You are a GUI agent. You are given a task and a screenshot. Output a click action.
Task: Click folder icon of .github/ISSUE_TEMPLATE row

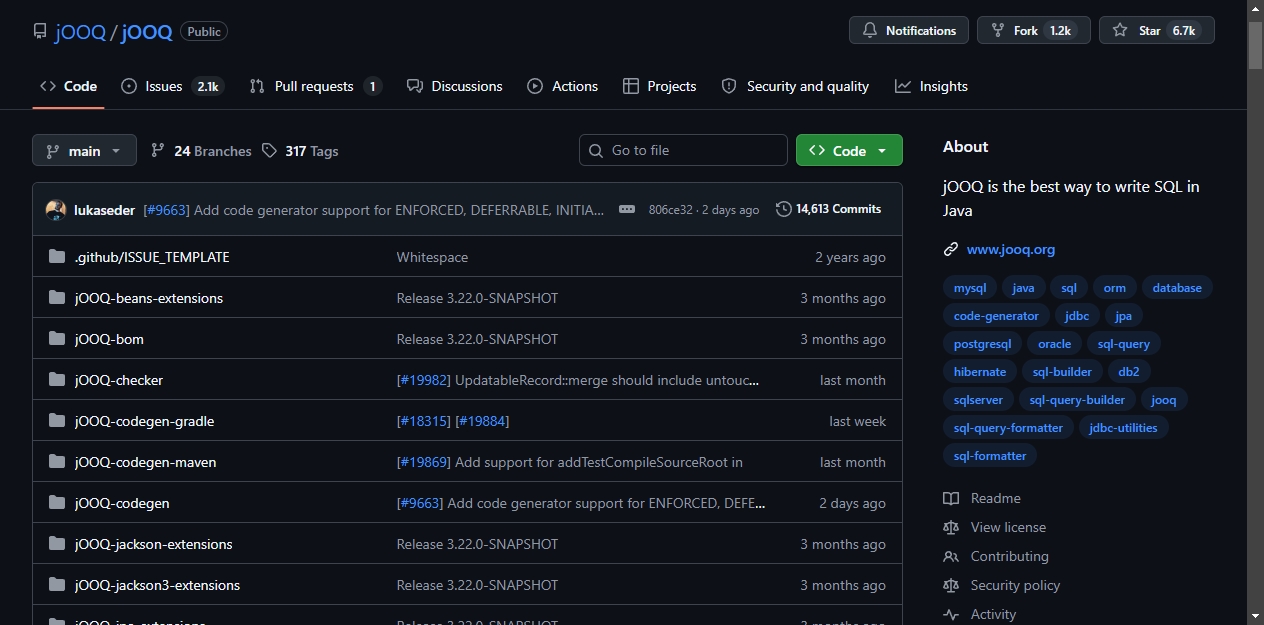(57, 257)
